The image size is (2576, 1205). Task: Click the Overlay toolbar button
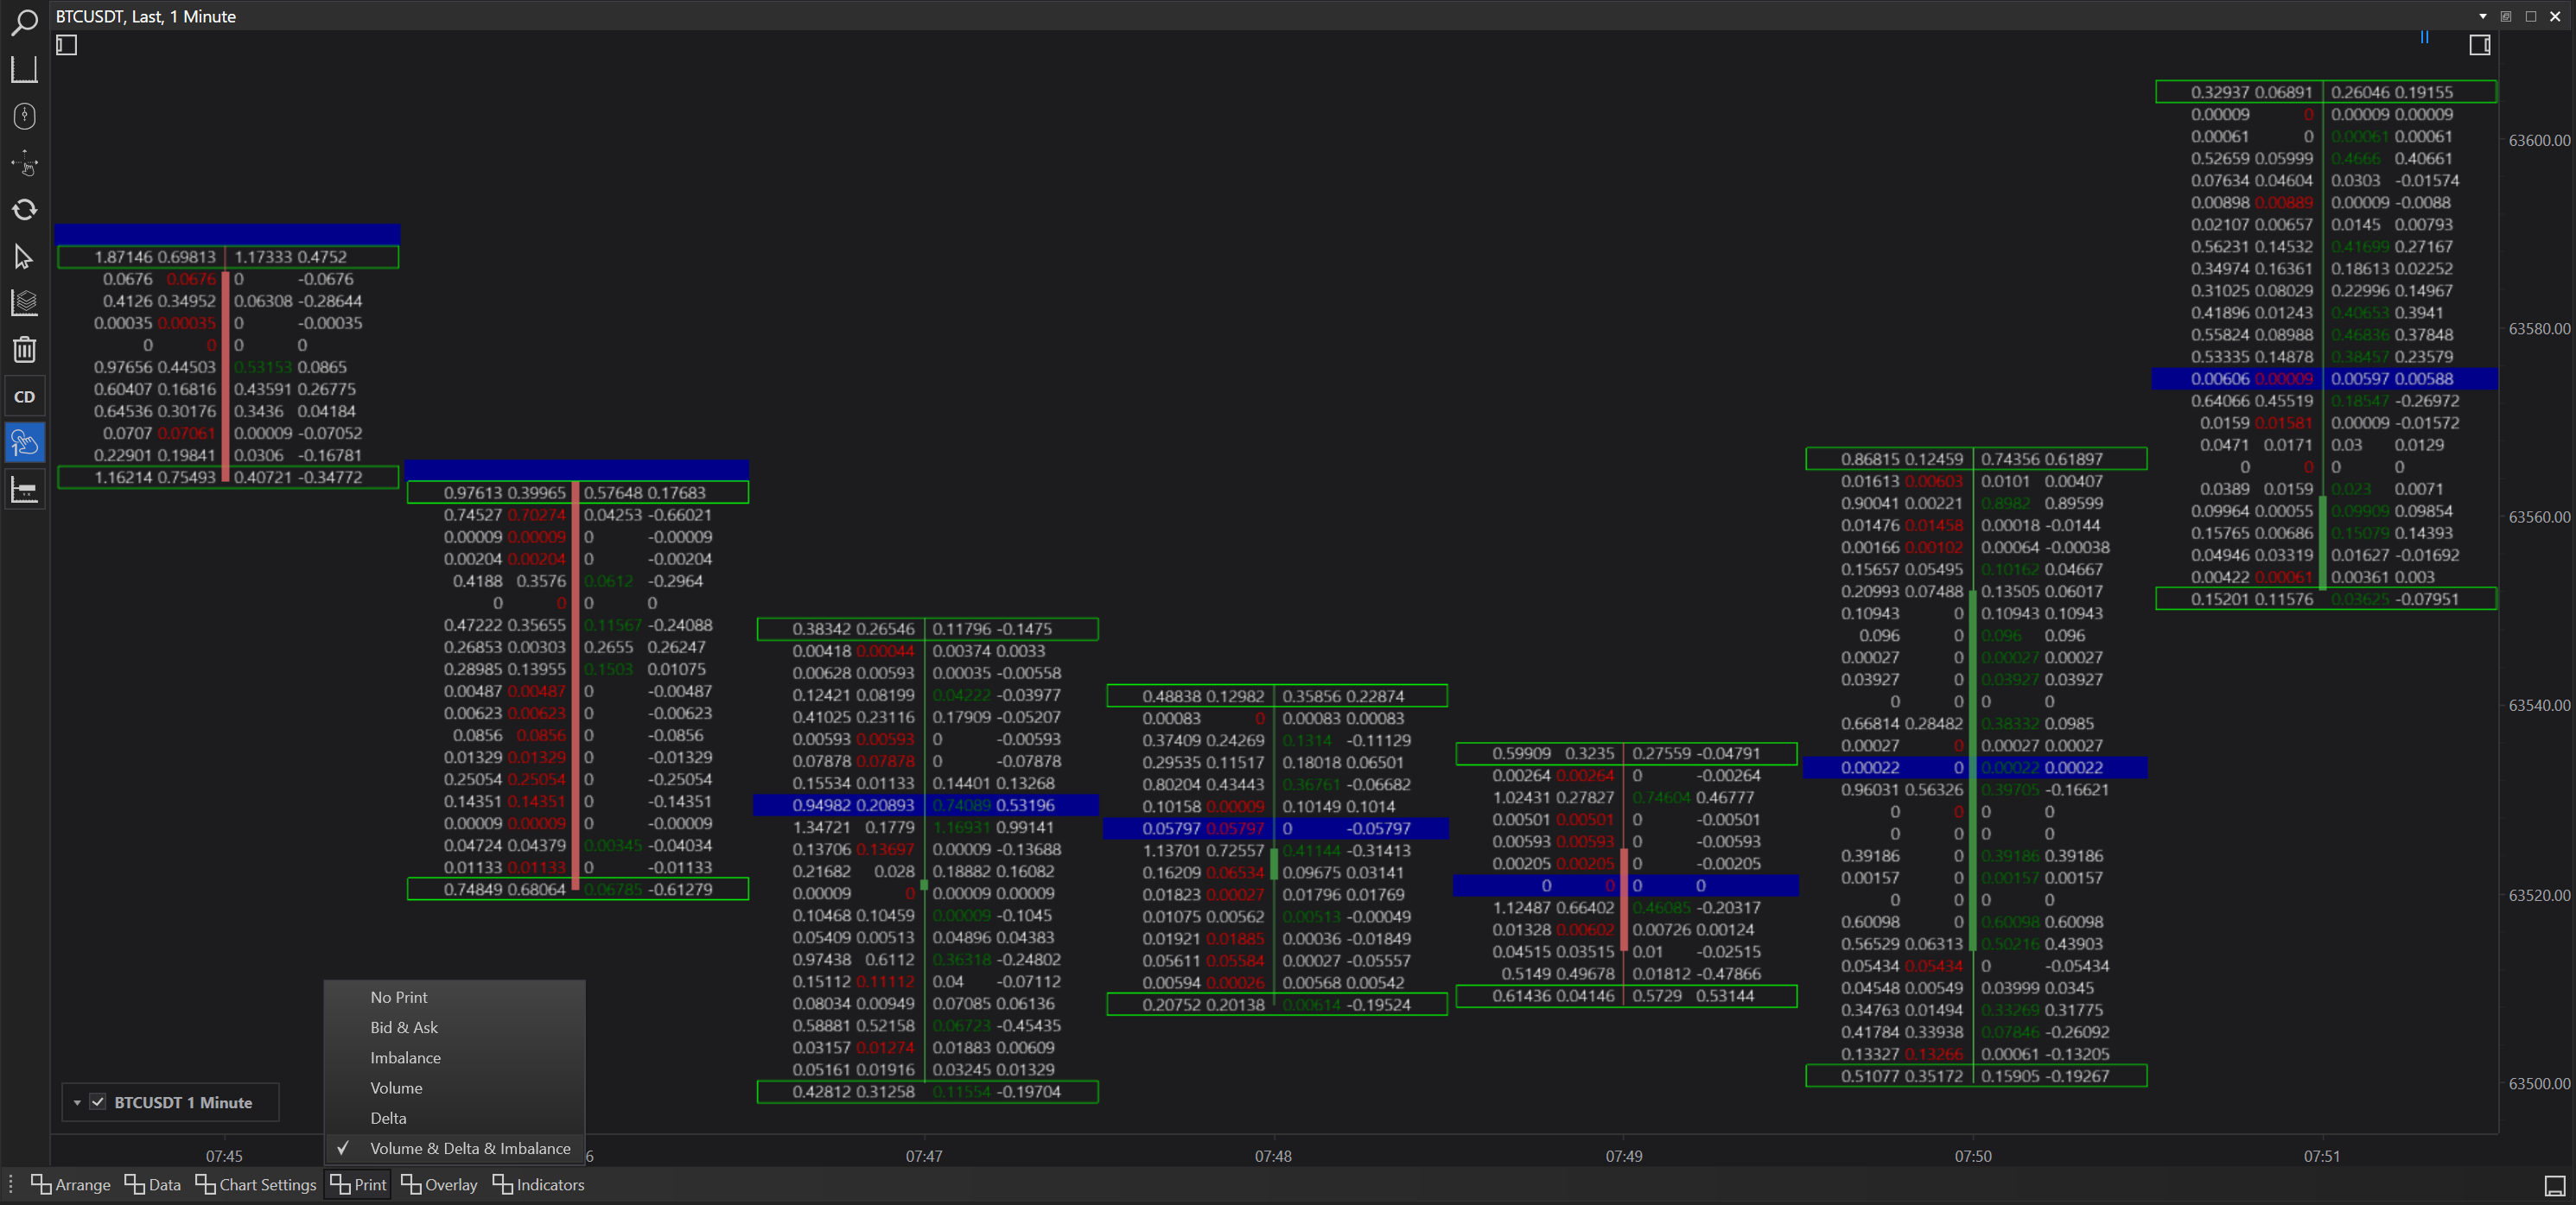click(x=439, y=1184)
